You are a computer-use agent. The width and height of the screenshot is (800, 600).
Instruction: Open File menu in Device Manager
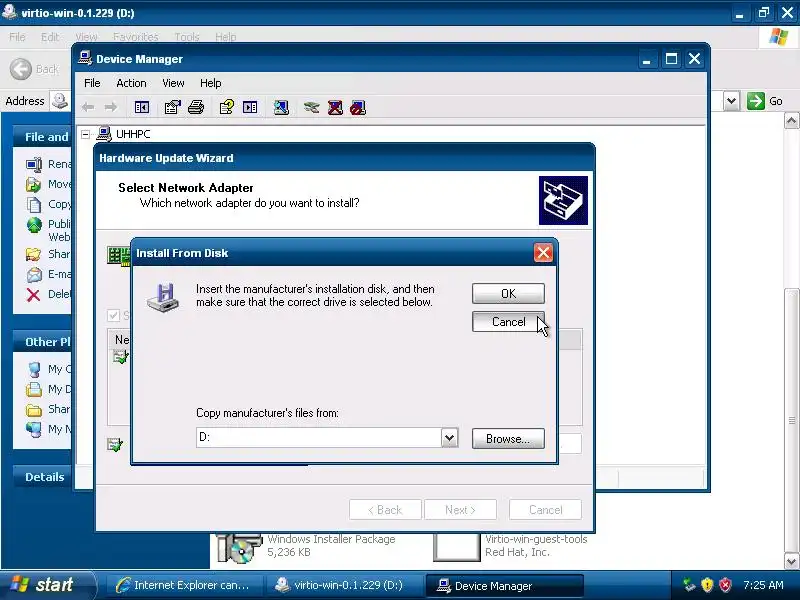(x=92, y=83)
